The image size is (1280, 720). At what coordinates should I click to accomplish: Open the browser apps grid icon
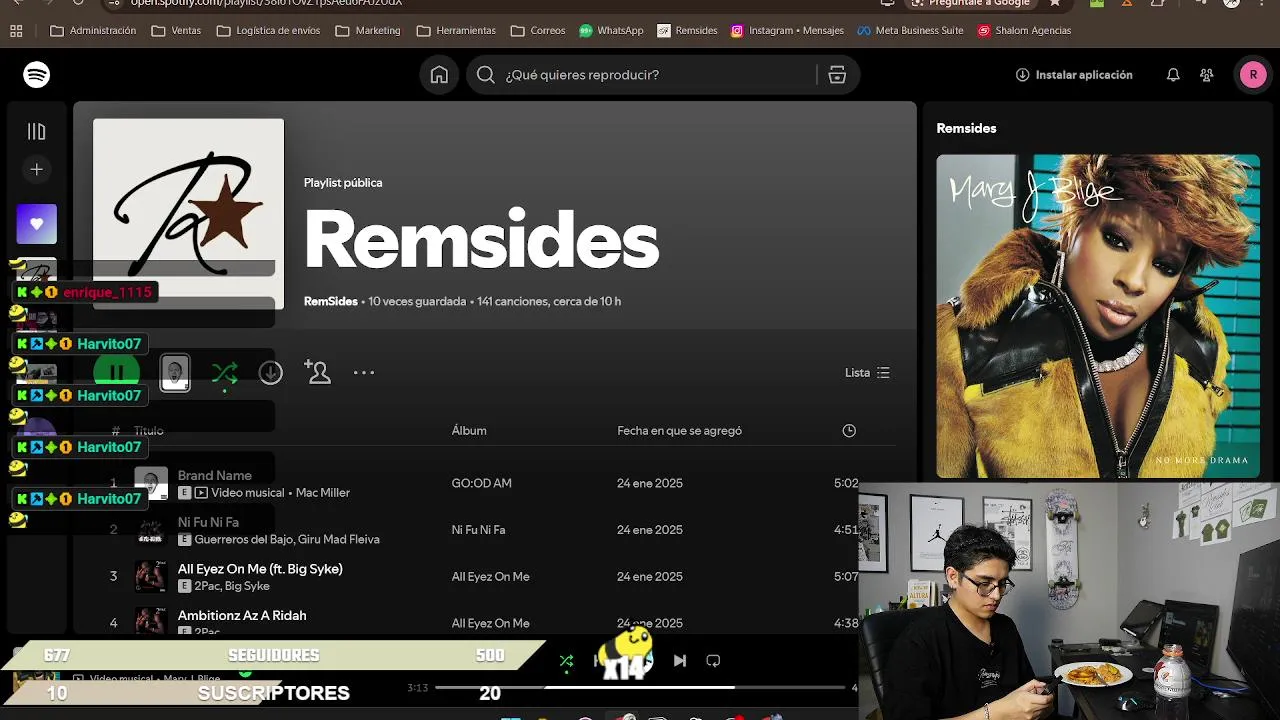tap(16, 31)
